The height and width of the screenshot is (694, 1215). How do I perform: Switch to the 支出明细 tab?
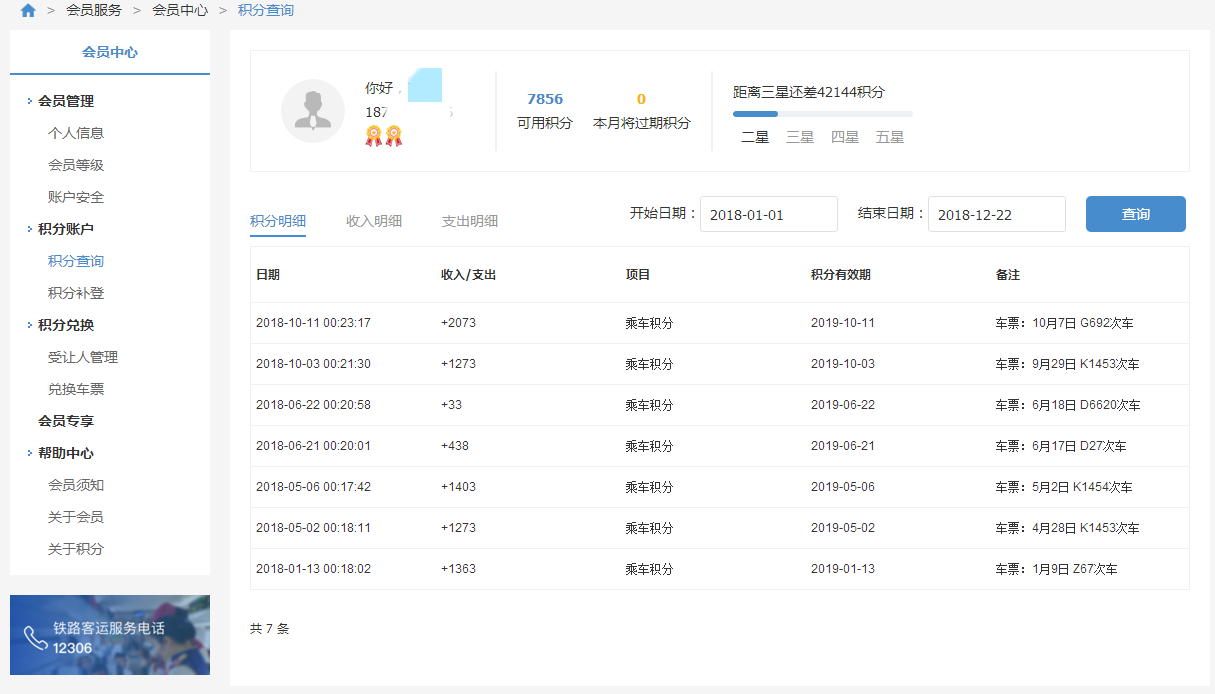[x=470, y=221]
